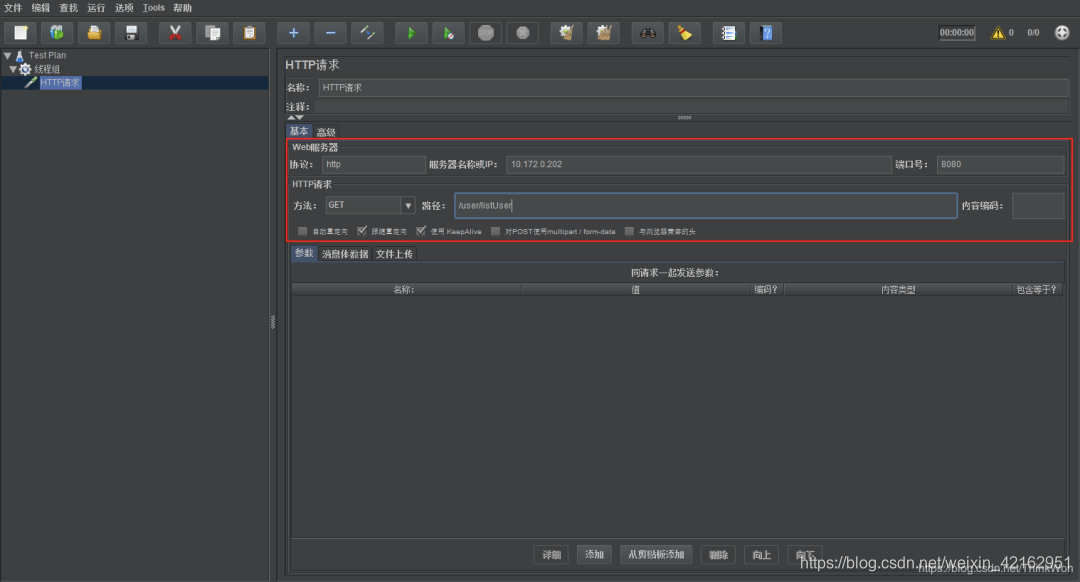Click the Reset search broom icon
Viewport: 1080px width, 582px height.
(x=685, y=32)
